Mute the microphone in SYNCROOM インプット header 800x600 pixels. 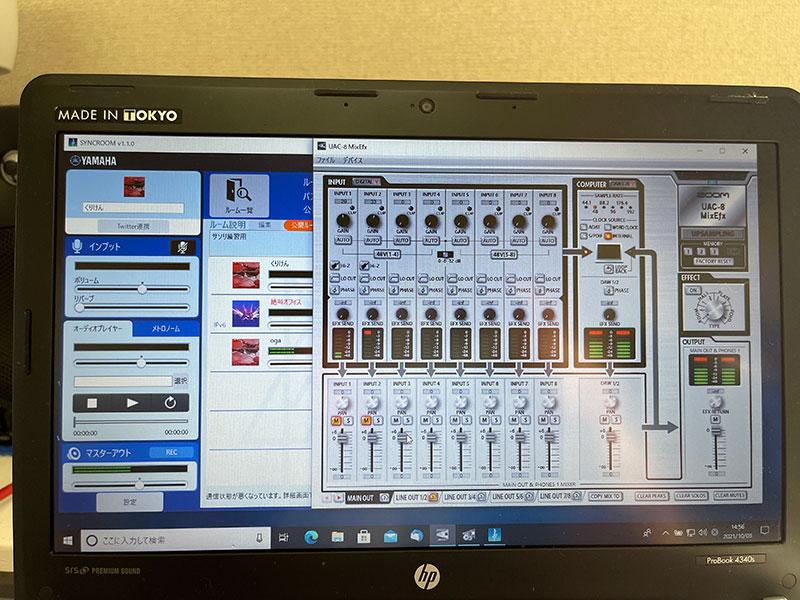click(x=183, y=247)
